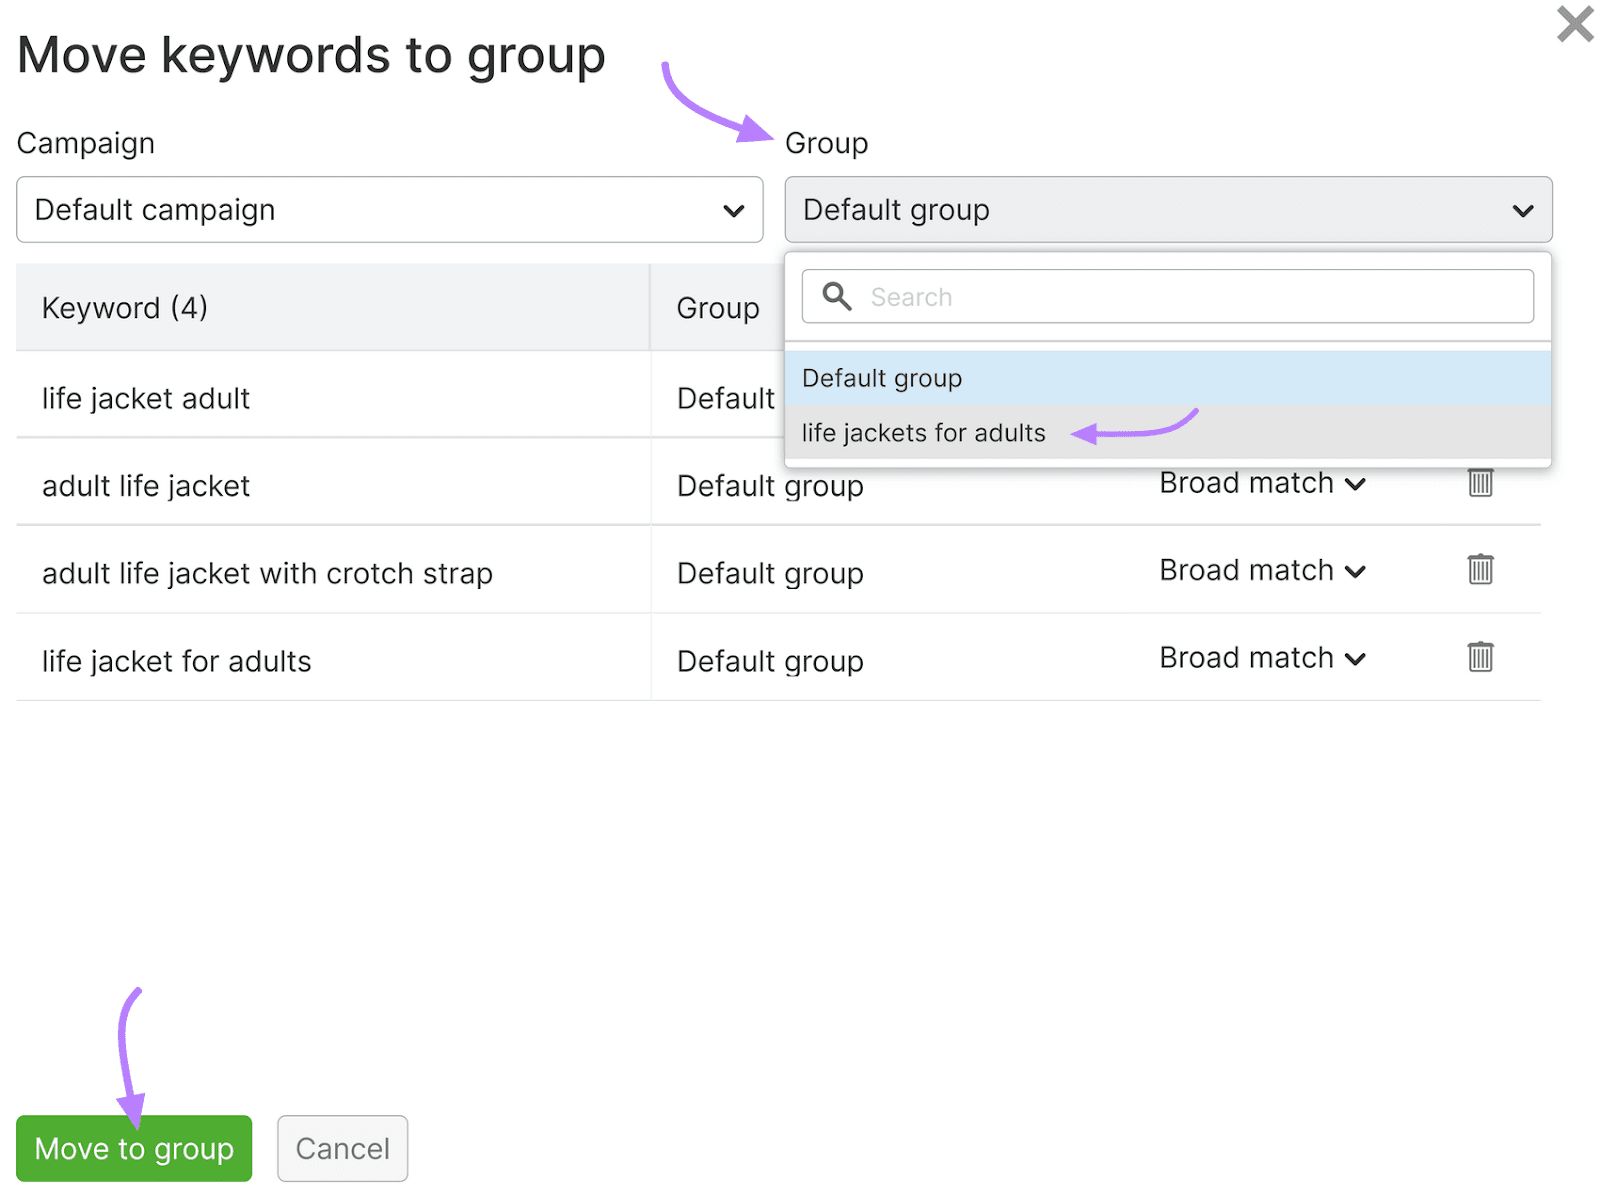Click the chevron next to Broad match for "adult life jacket"
The width and height of the screenshot is (1600, 1195).
click(x=1356, y=484)
